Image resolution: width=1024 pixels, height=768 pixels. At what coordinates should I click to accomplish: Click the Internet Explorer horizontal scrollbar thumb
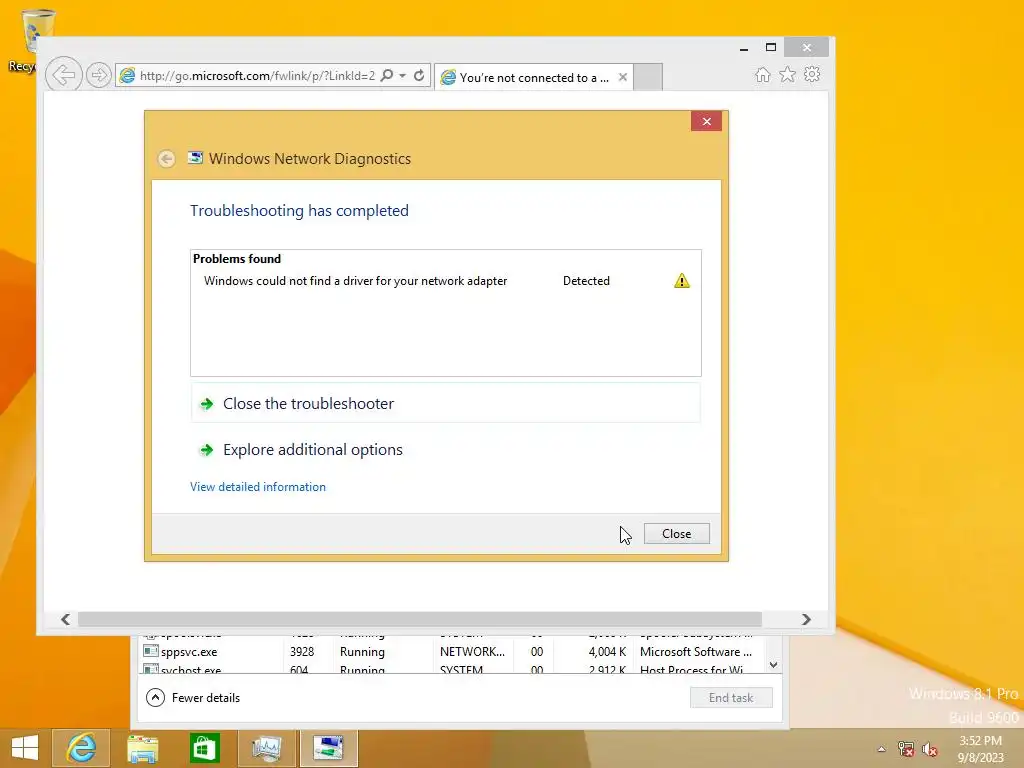tap(419, 619)
